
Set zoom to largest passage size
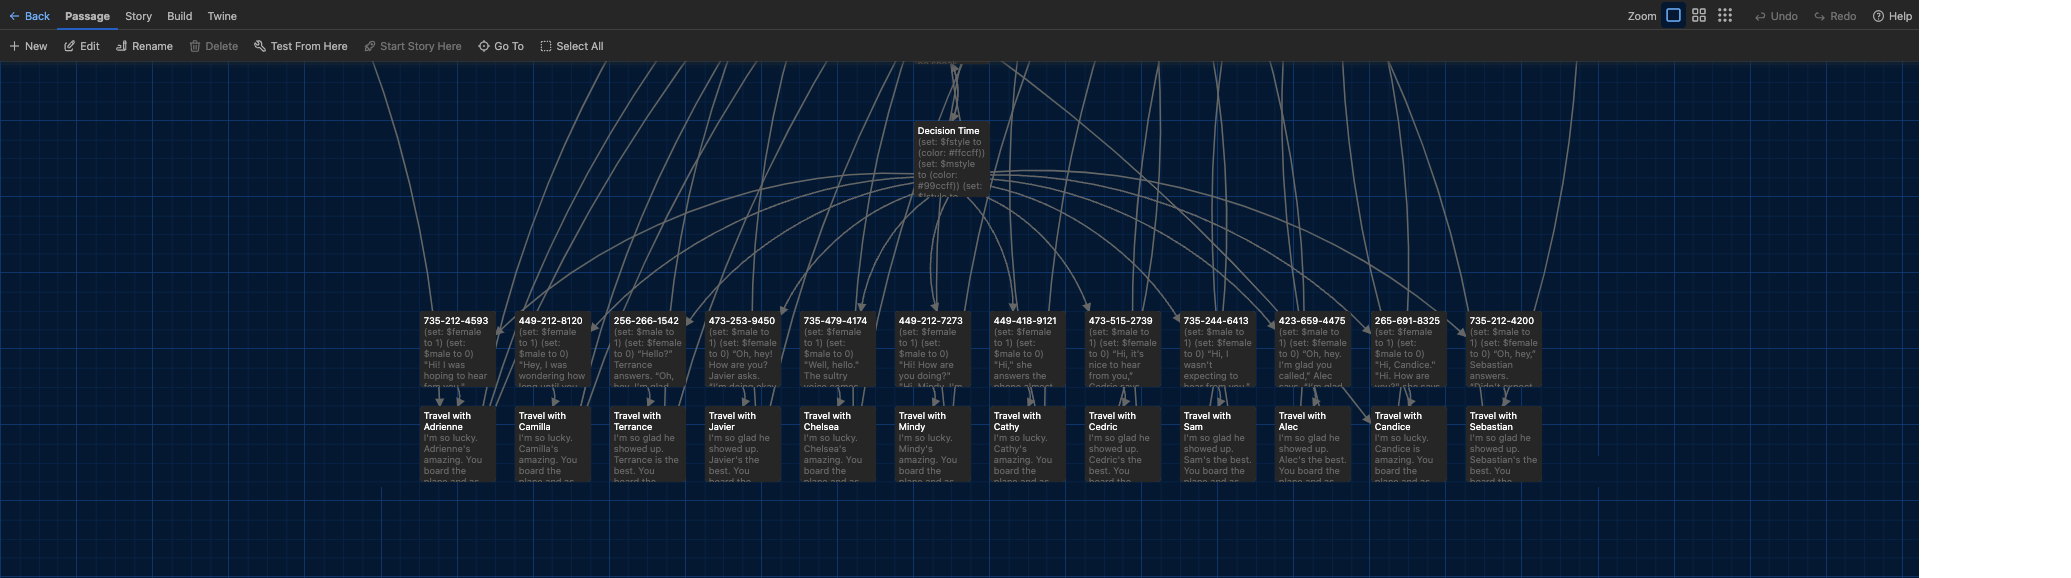1673,16
